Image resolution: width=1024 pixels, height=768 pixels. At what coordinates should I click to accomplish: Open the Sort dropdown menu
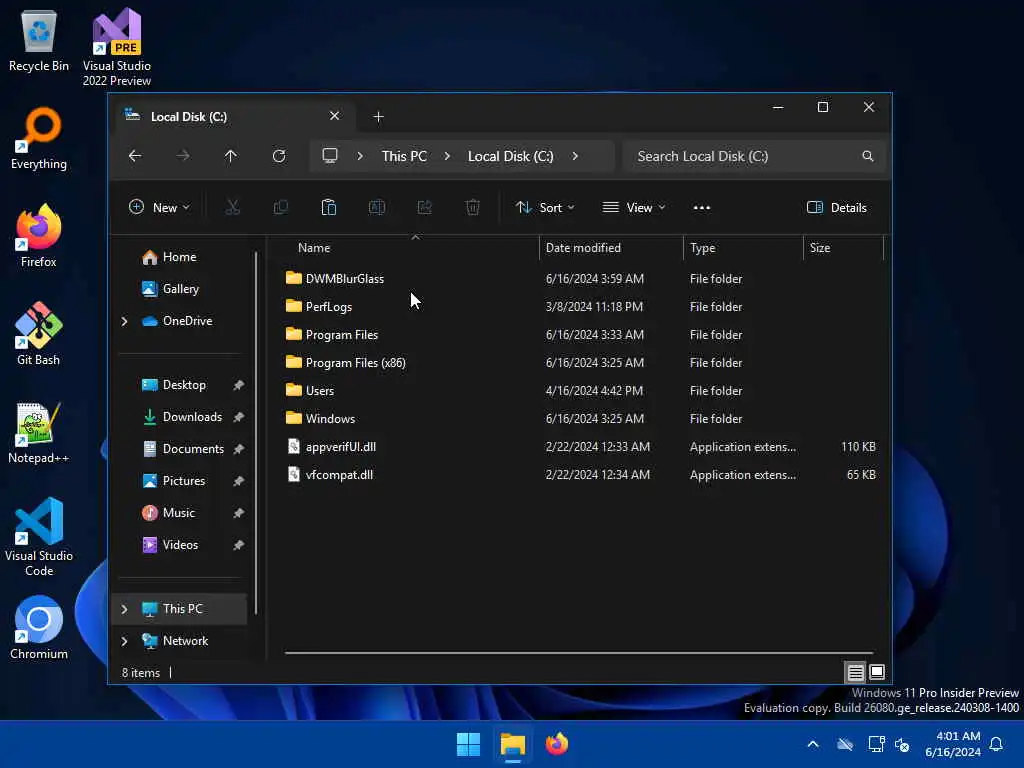(545, 208)
